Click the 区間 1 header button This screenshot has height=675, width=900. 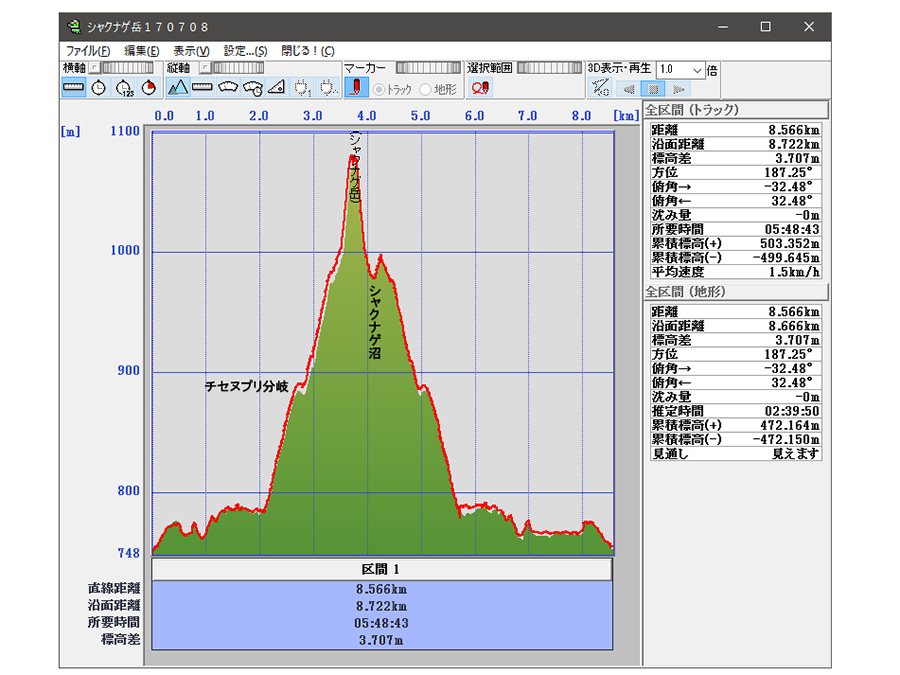(x=380, y=569)
